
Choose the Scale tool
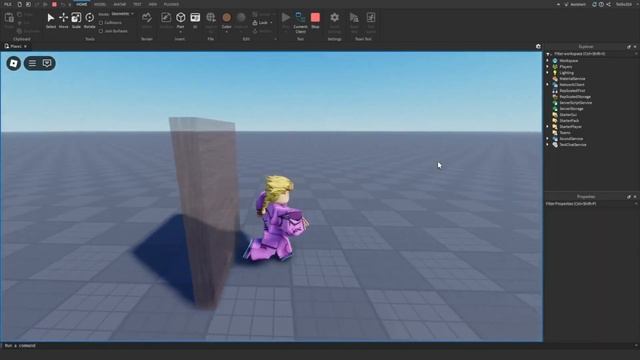76,20
